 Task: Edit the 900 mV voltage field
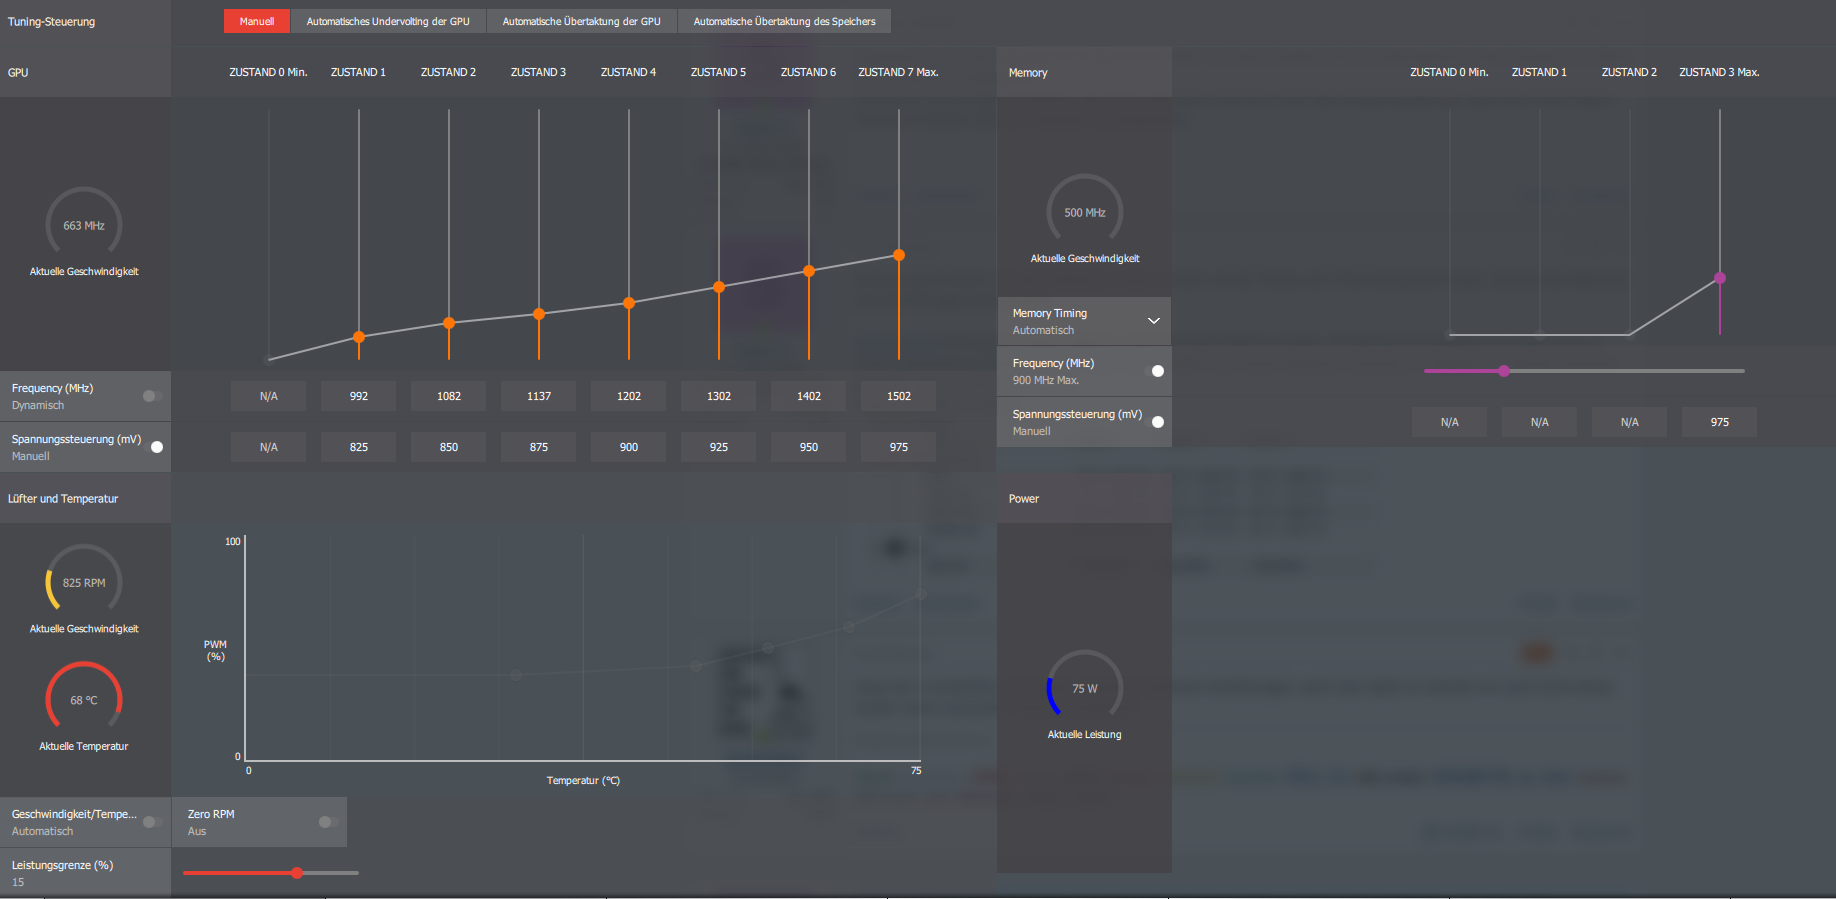[x=629, y=447]
